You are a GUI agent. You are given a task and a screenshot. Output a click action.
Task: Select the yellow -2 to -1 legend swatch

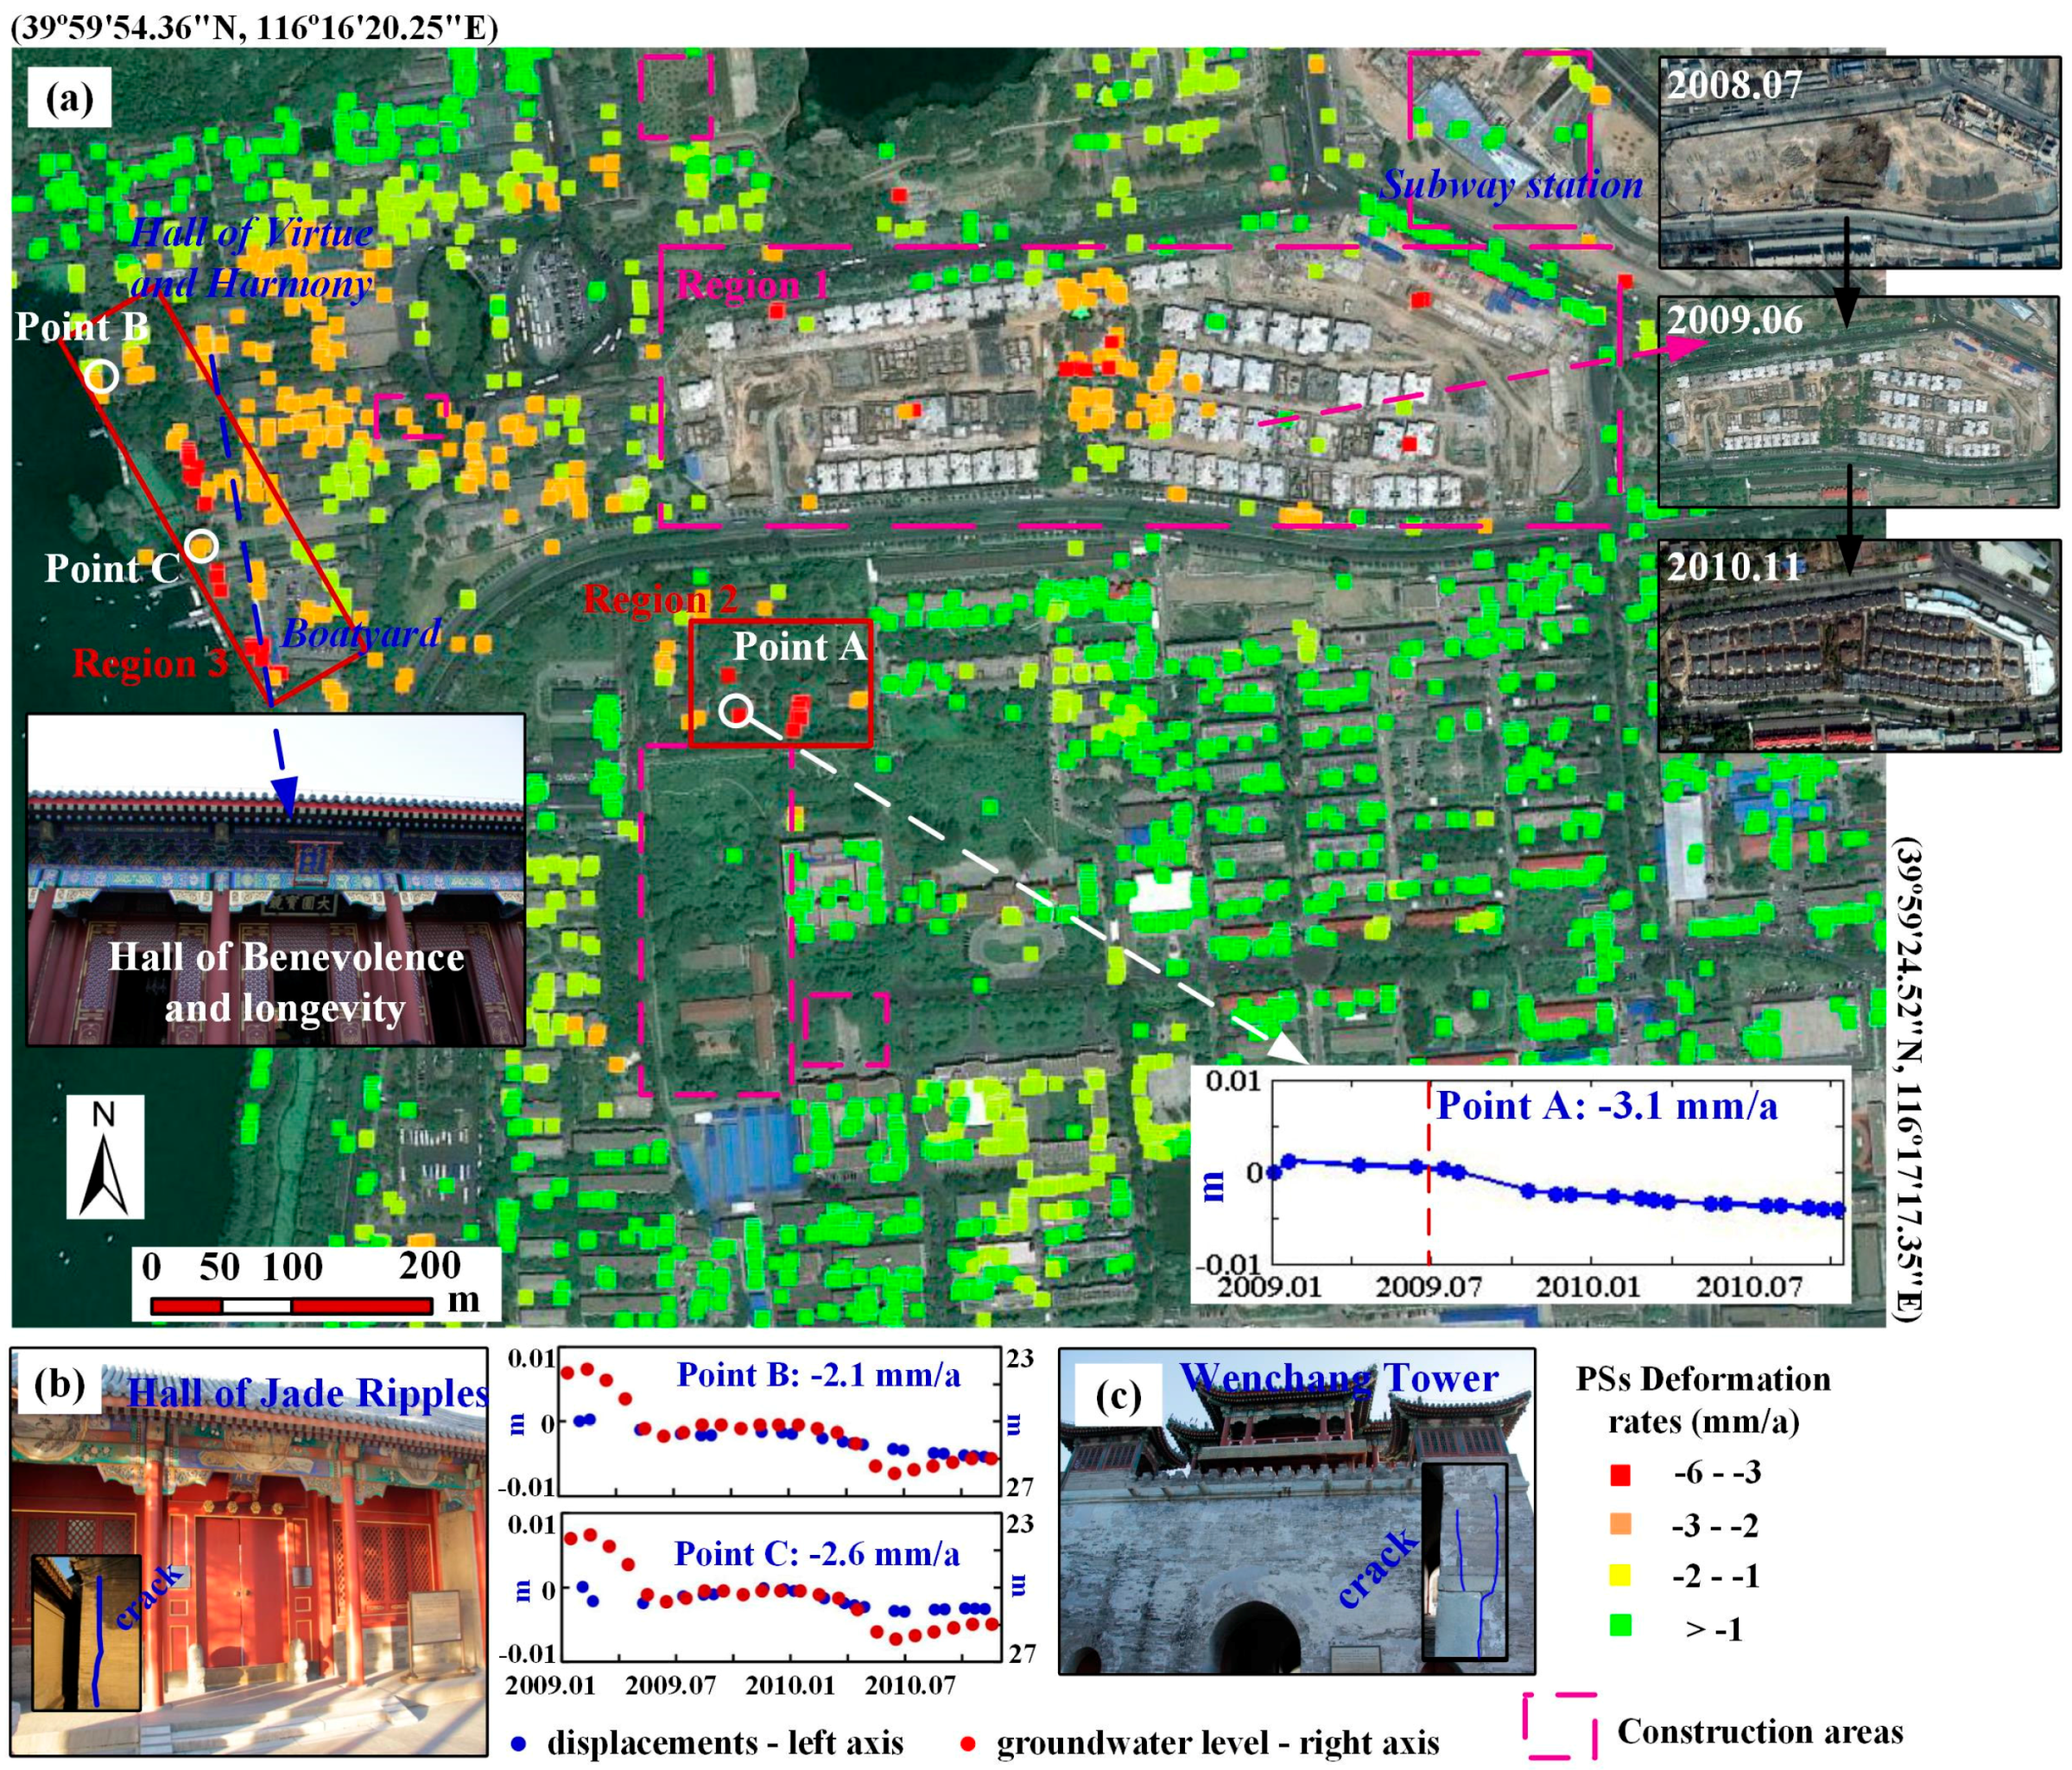(x=1621, y=1576)
